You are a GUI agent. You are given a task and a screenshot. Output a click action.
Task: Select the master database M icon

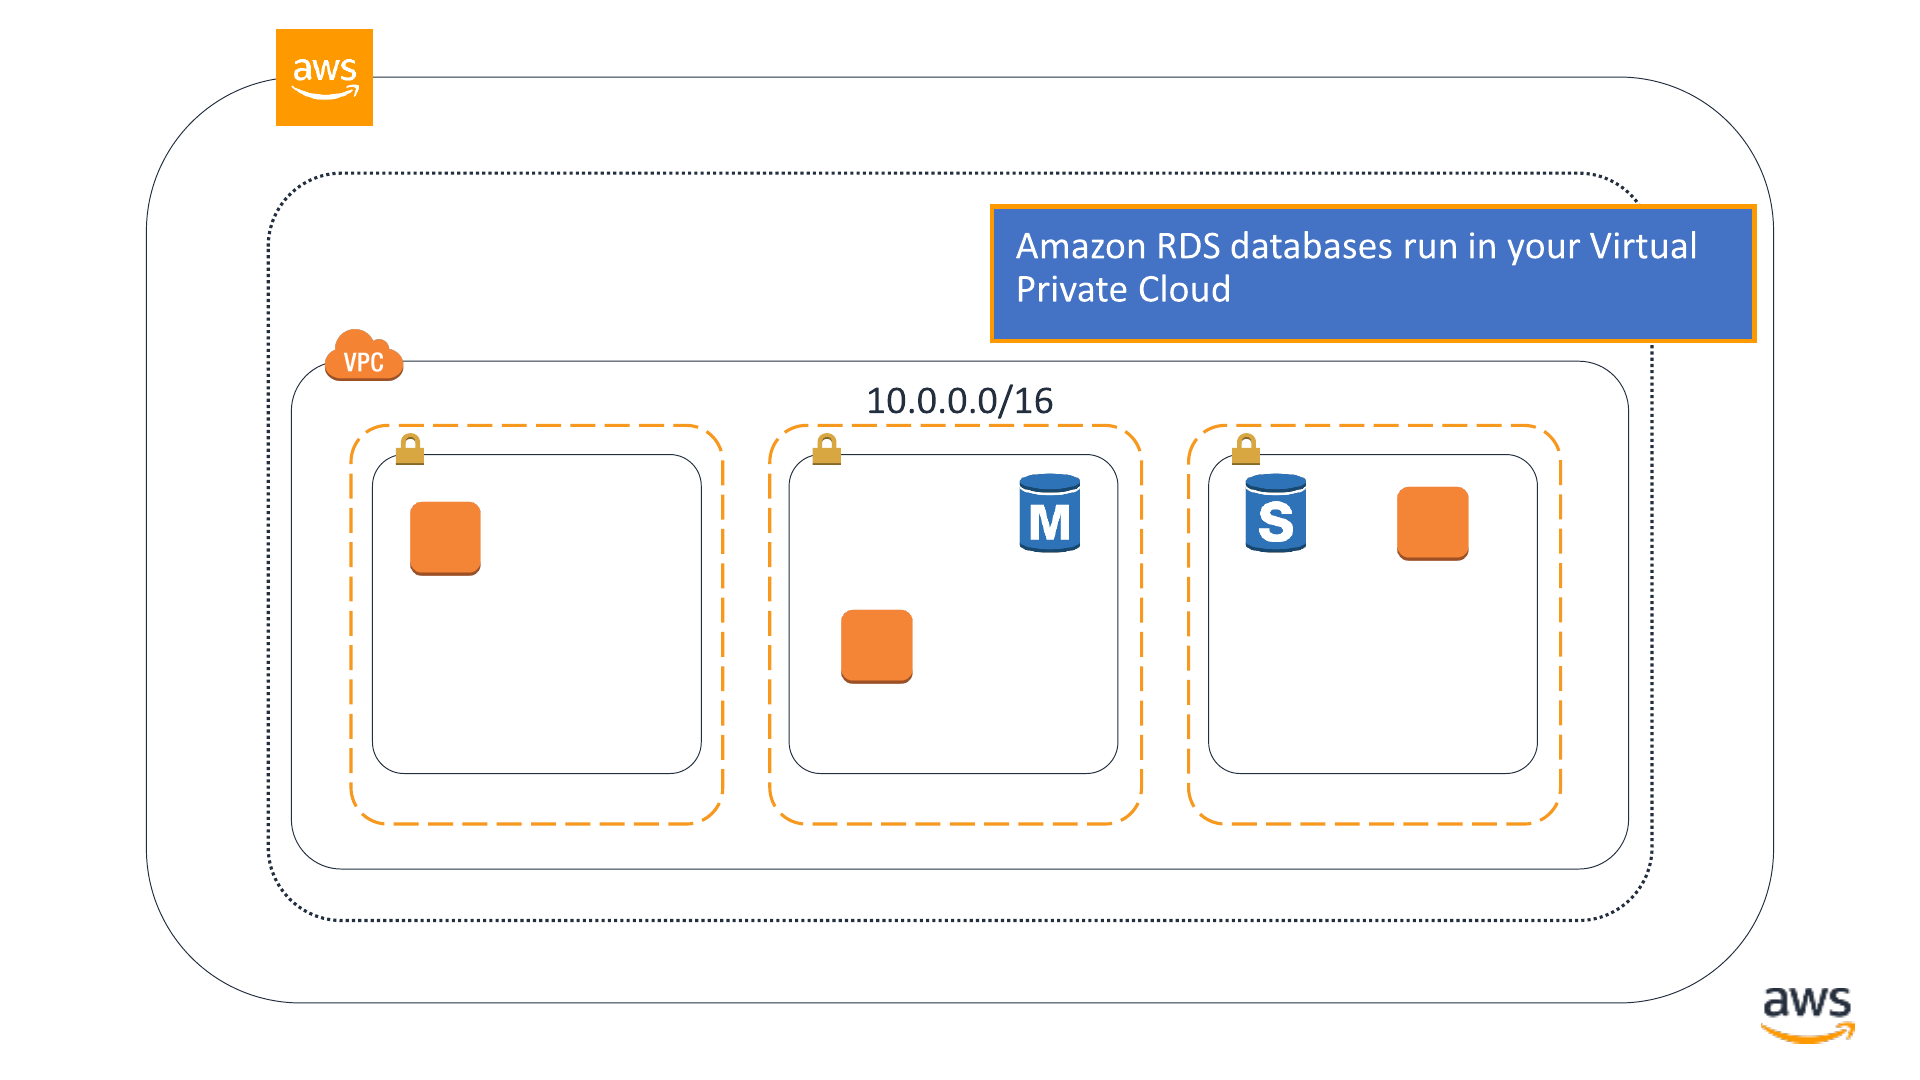click(1050, 513)
